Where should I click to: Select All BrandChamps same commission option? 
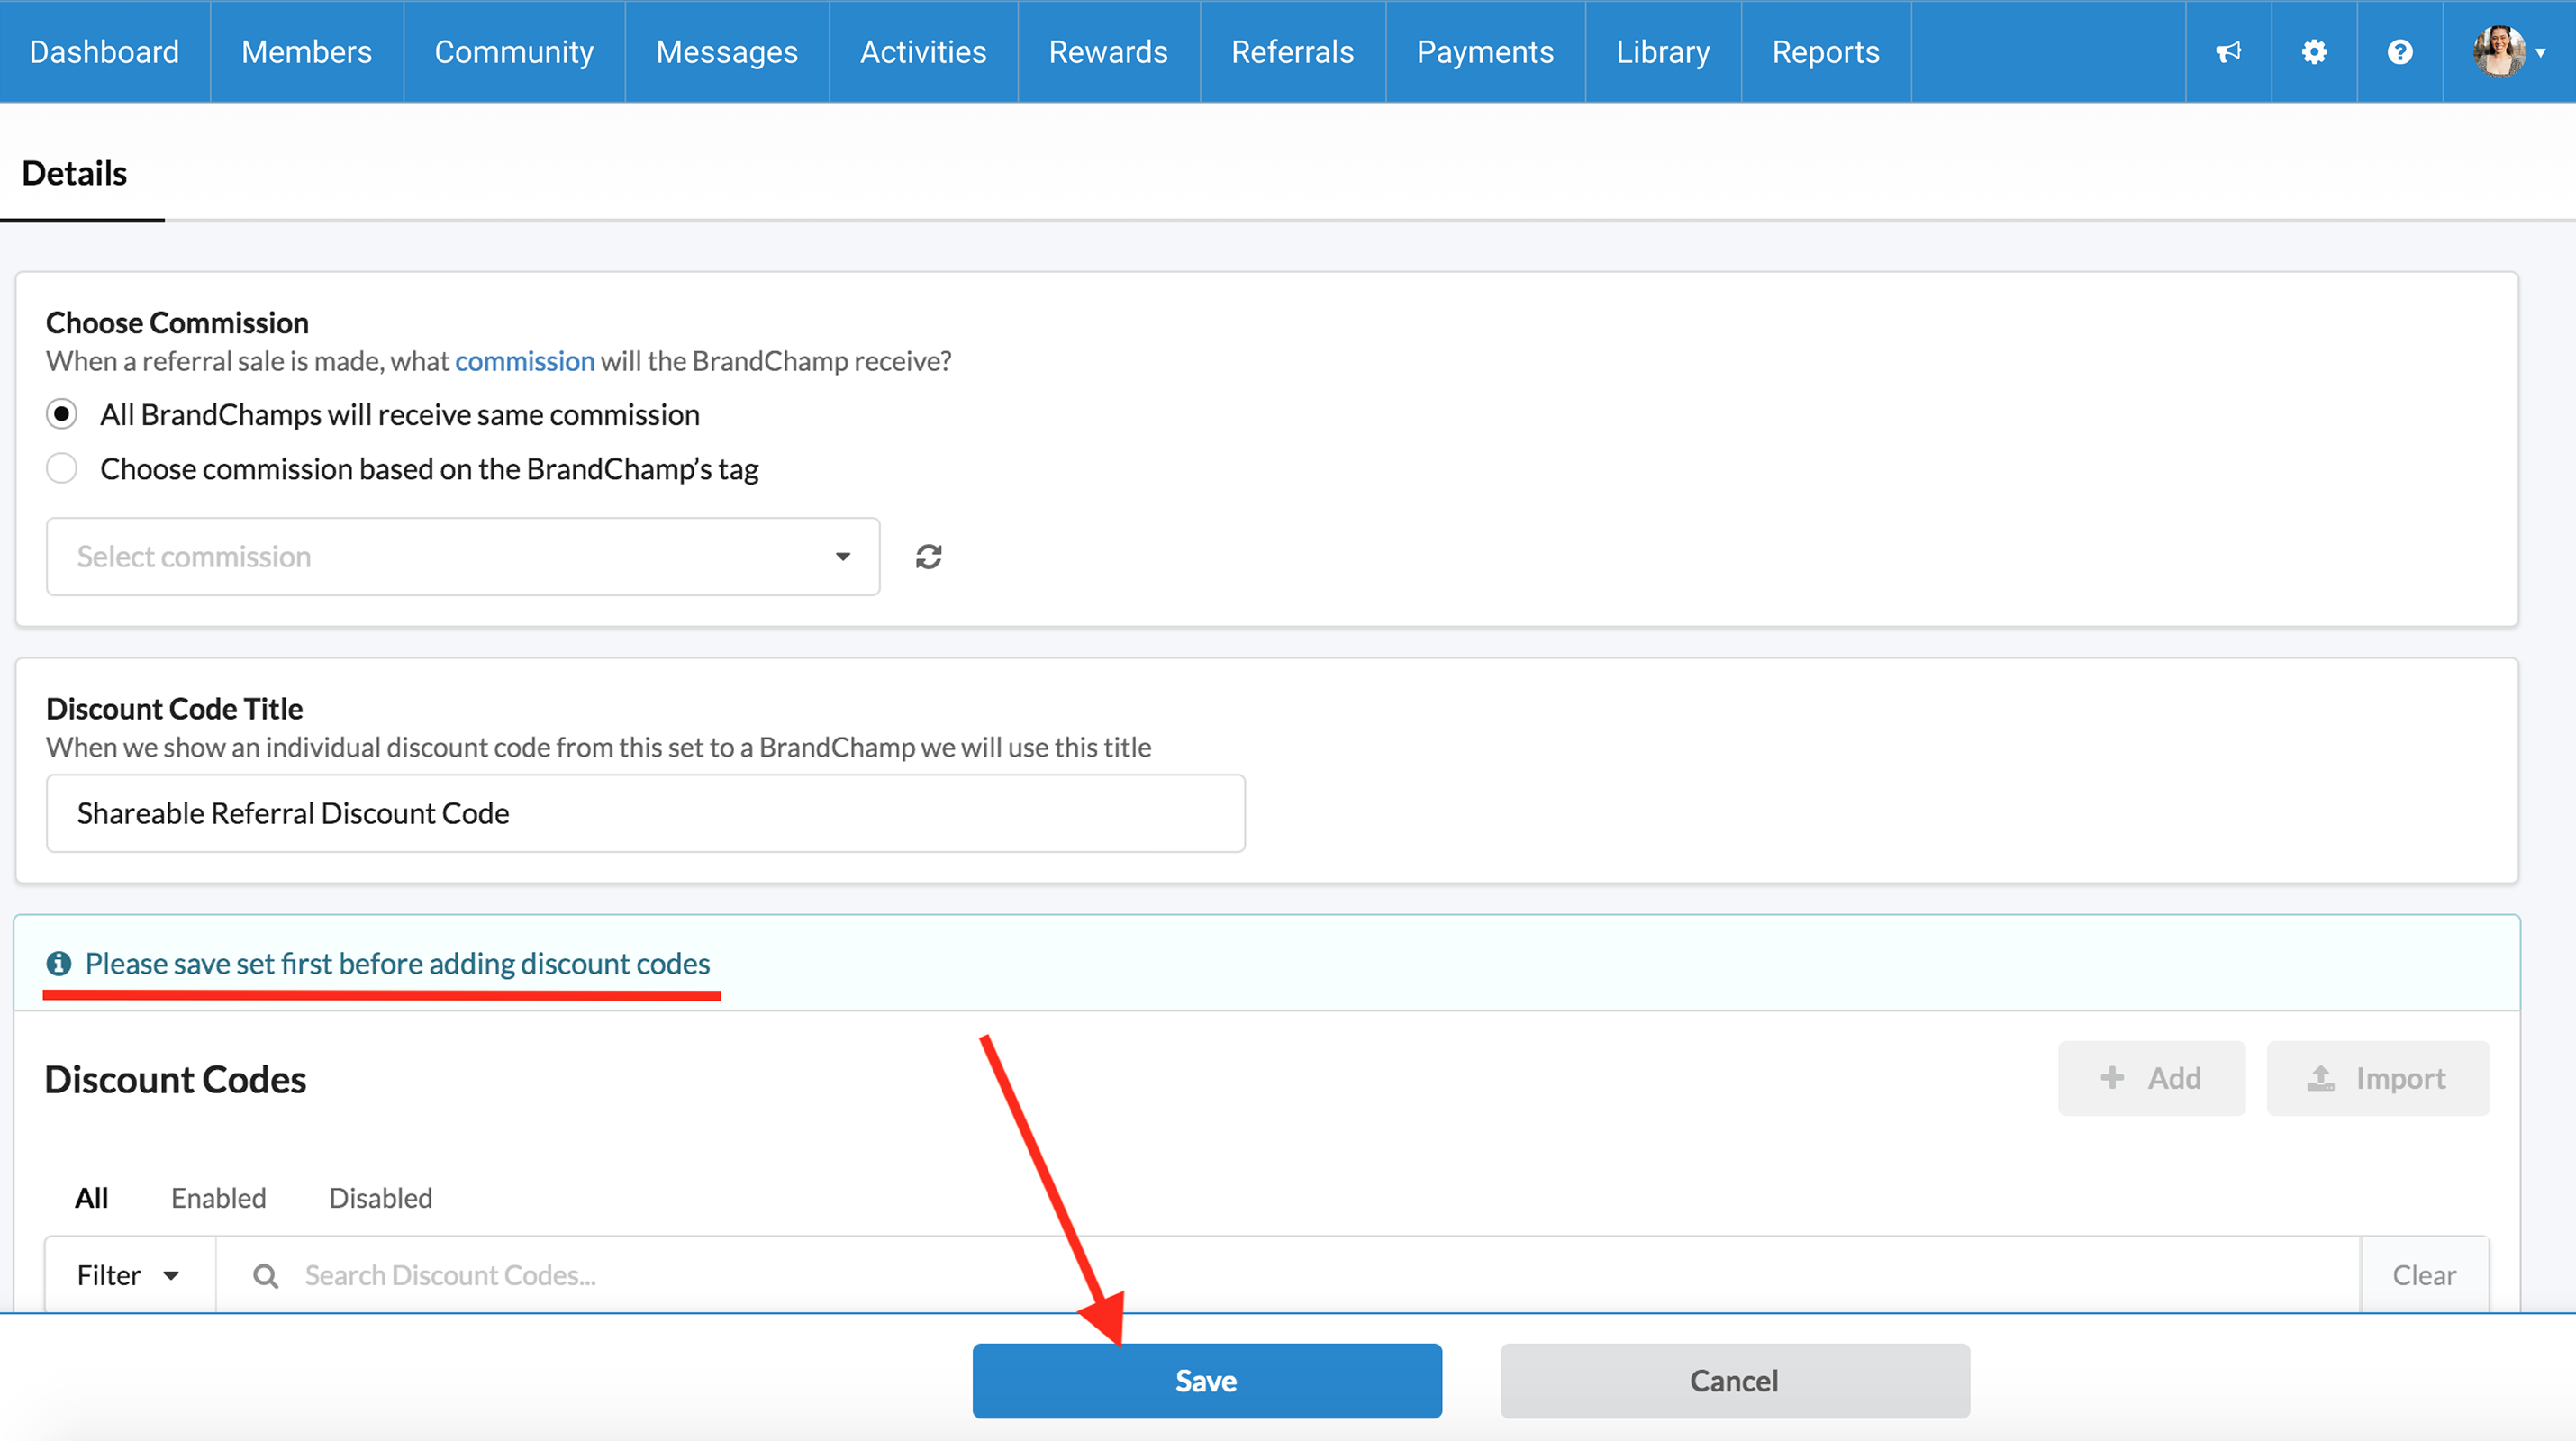62,414
